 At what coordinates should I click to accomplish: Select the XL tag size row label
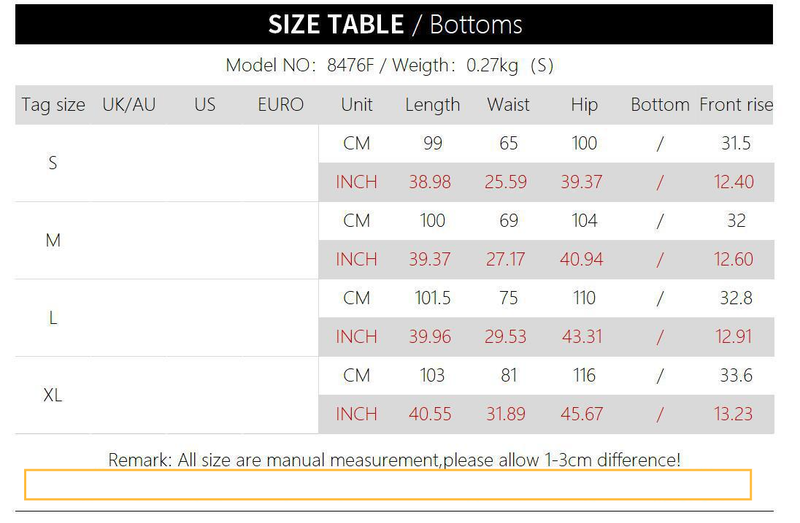click(x=53, y=395)
